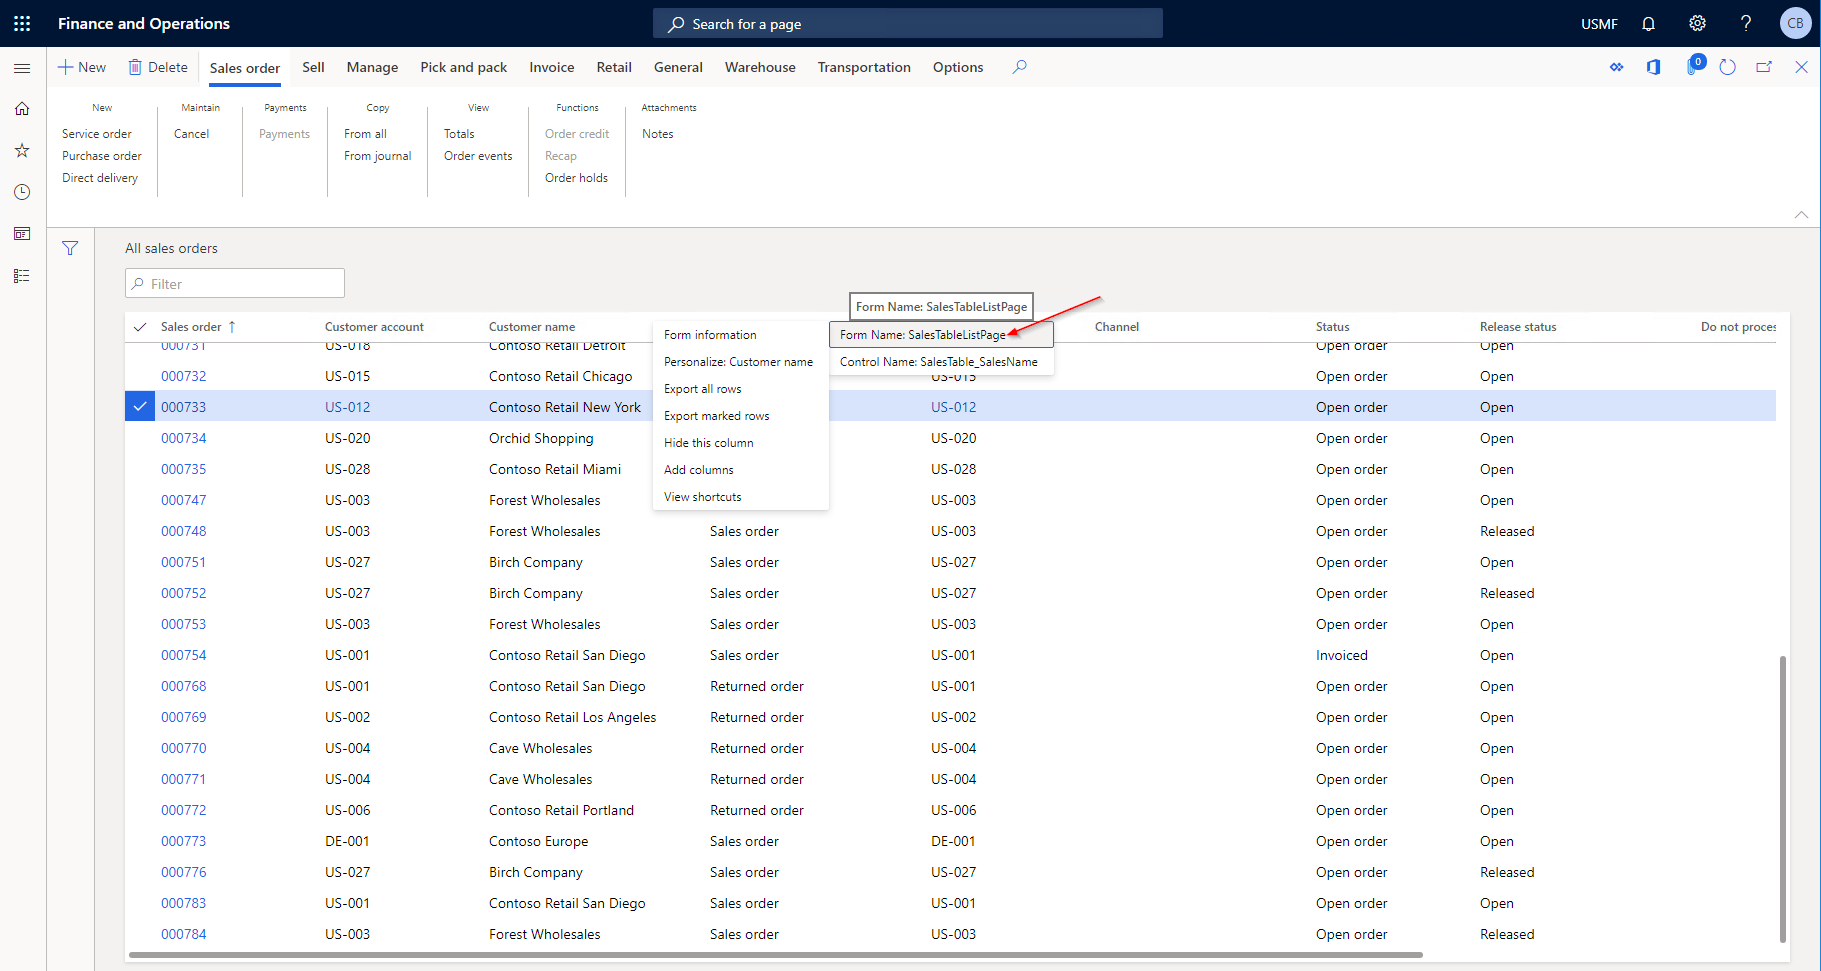Open sales order 000732 link
The width and height of the screenshot is (1821, 971).
pos(184,376)
